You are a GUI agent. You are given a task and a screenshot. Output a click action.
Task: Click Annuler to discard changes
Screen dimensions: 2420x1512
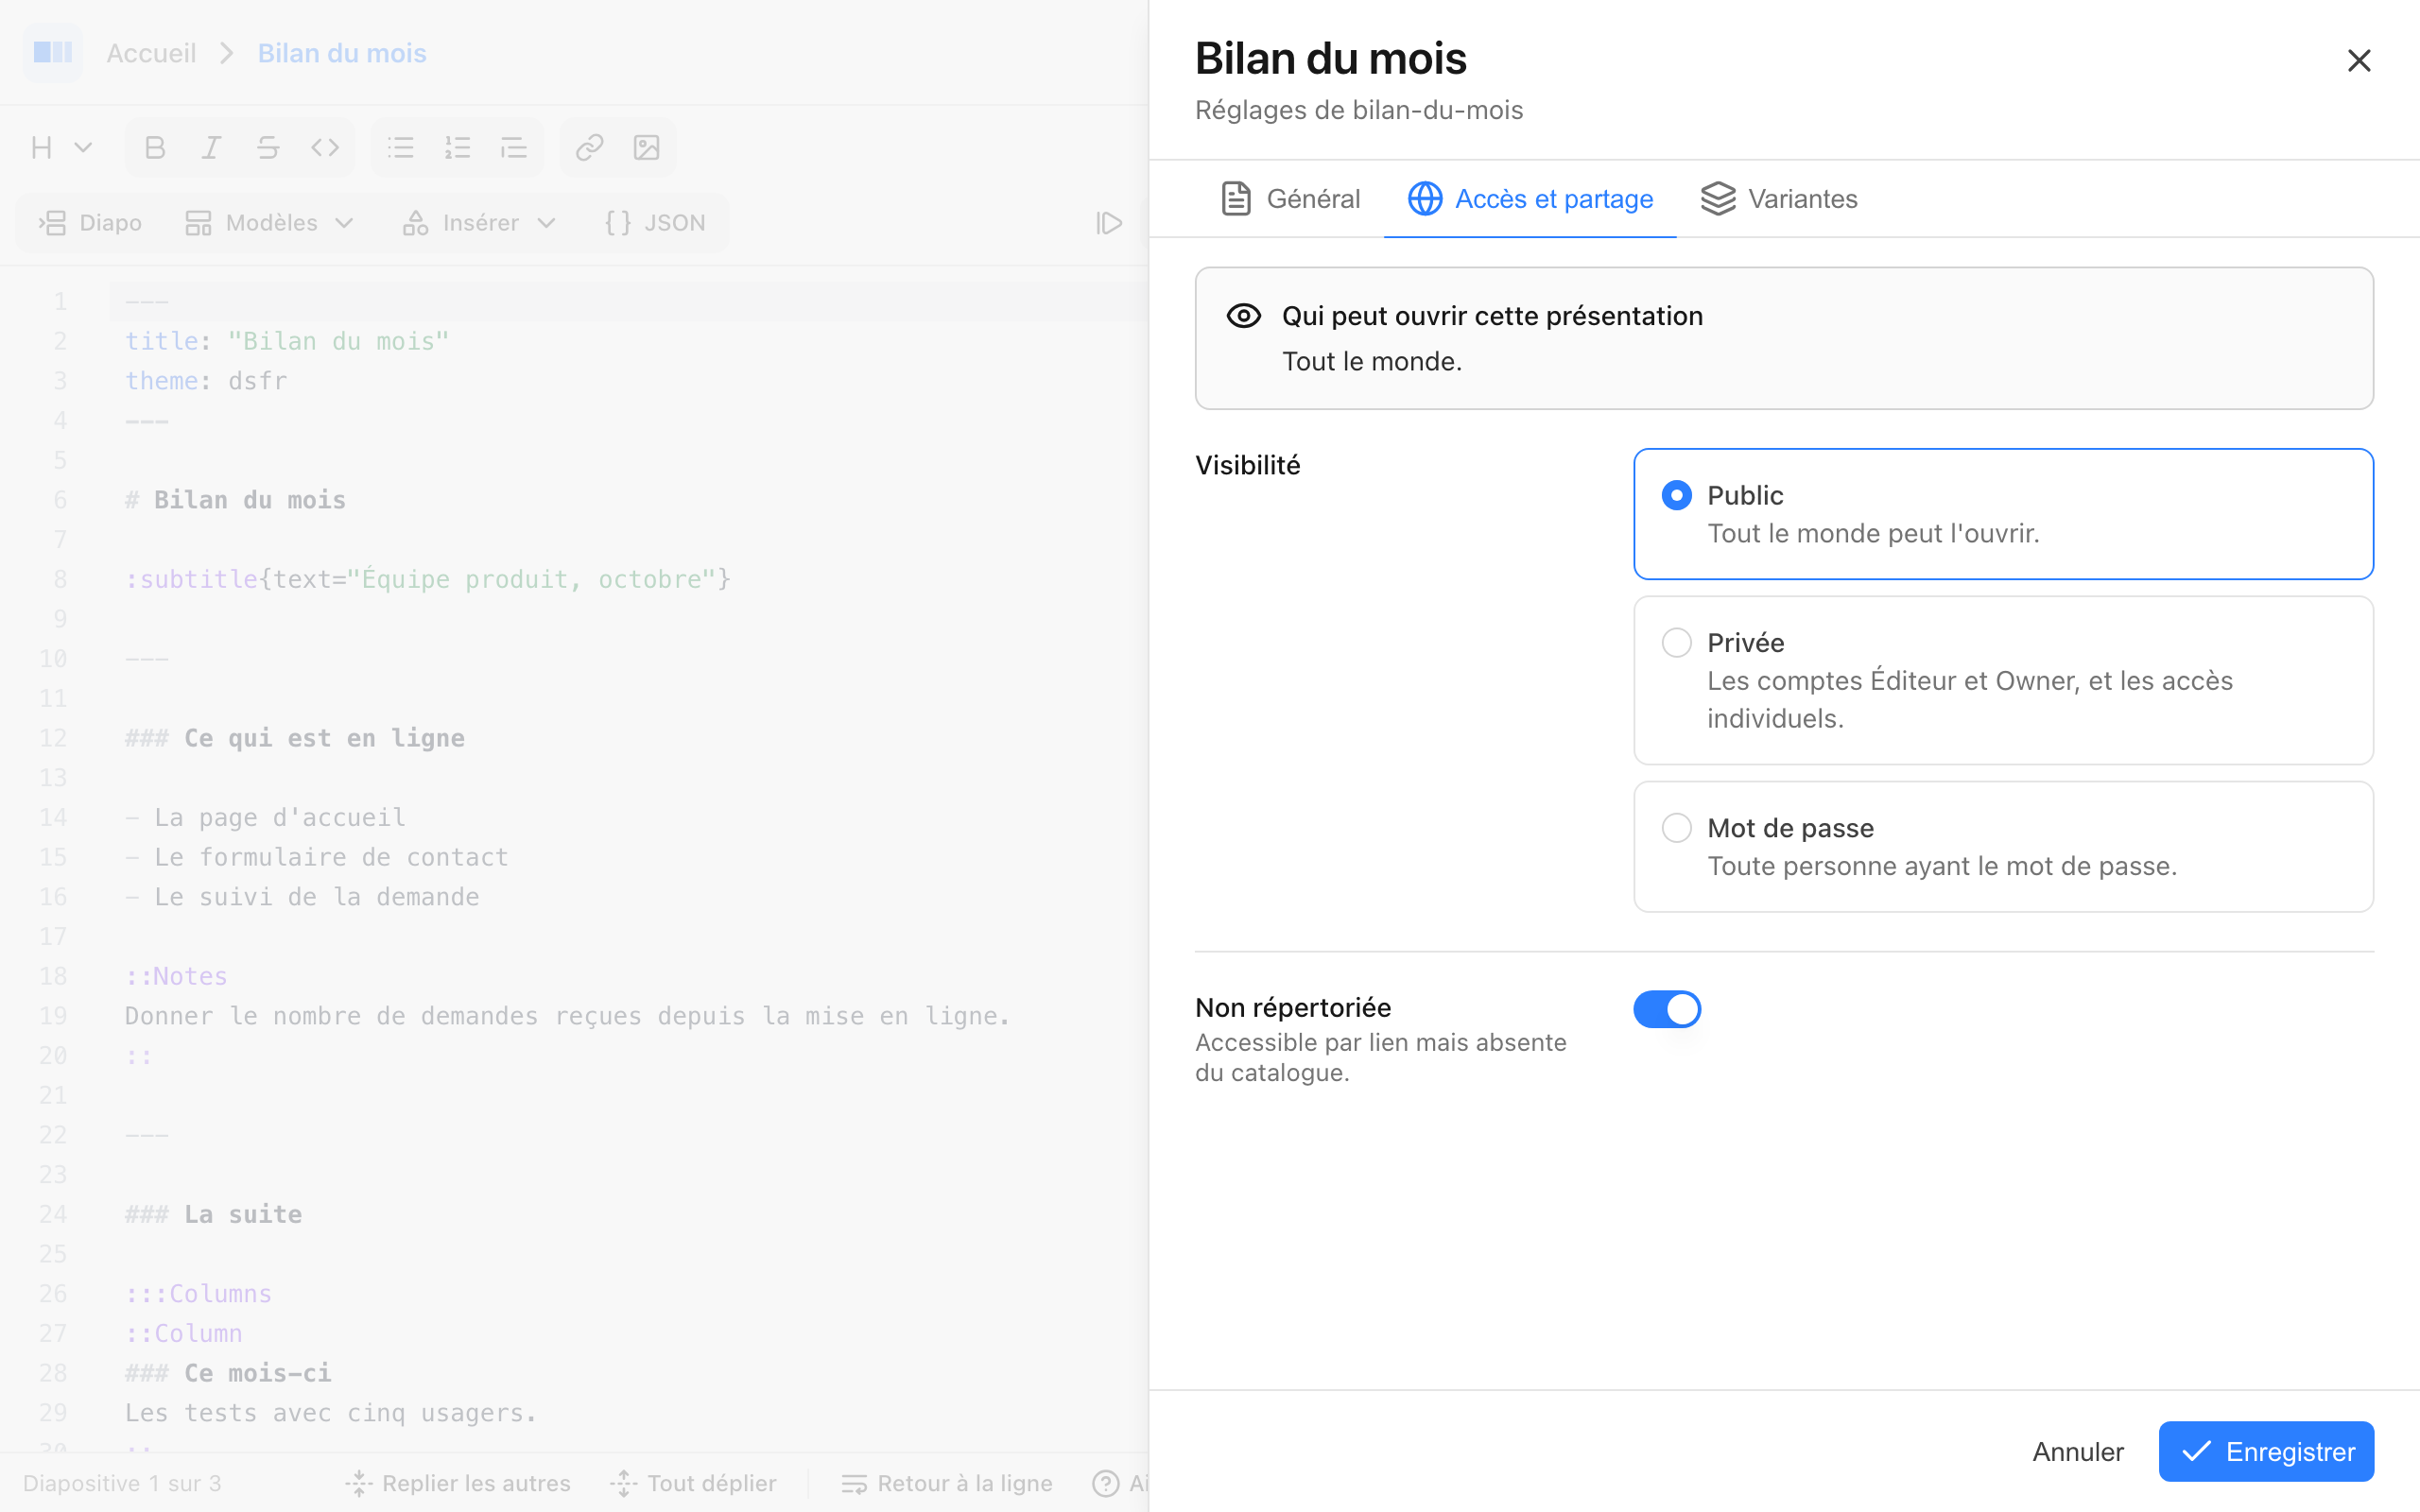coord(2077,1451)
